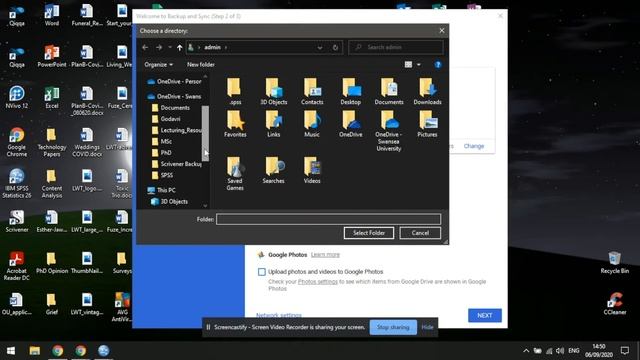Open Photos settings link
640x360 pixels.
(x=318, y=282)
